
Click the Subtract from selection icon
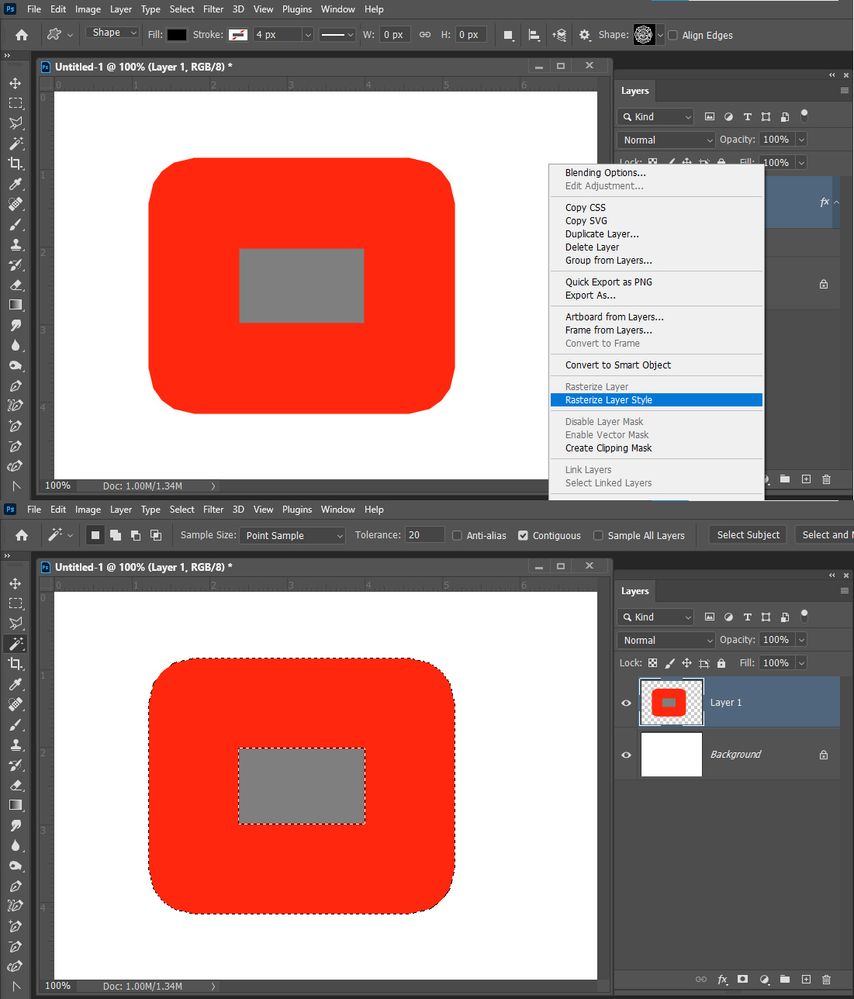[136, 535]
